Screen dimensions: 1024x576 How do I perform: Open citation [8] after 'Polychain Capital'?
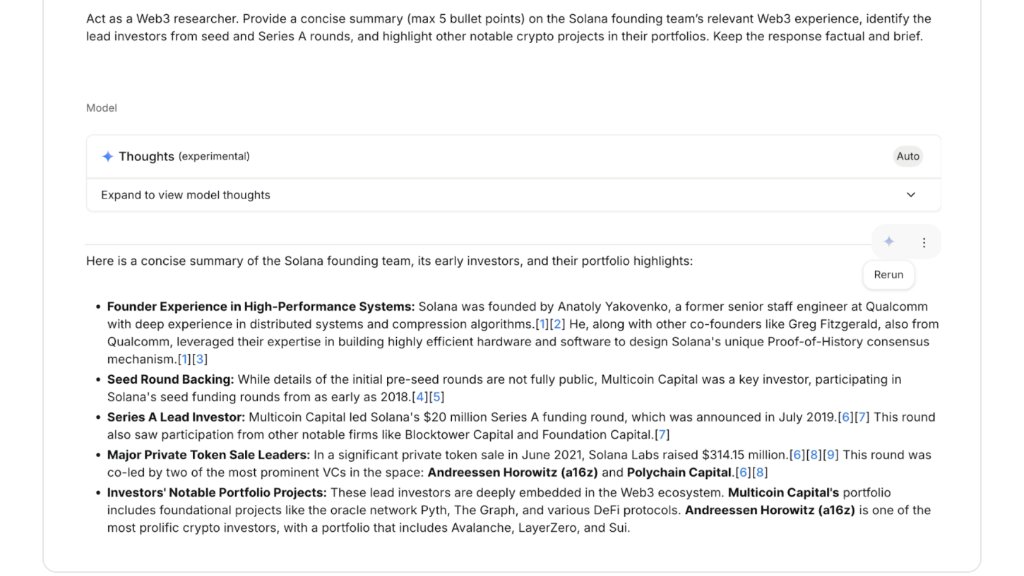[760, 472]
